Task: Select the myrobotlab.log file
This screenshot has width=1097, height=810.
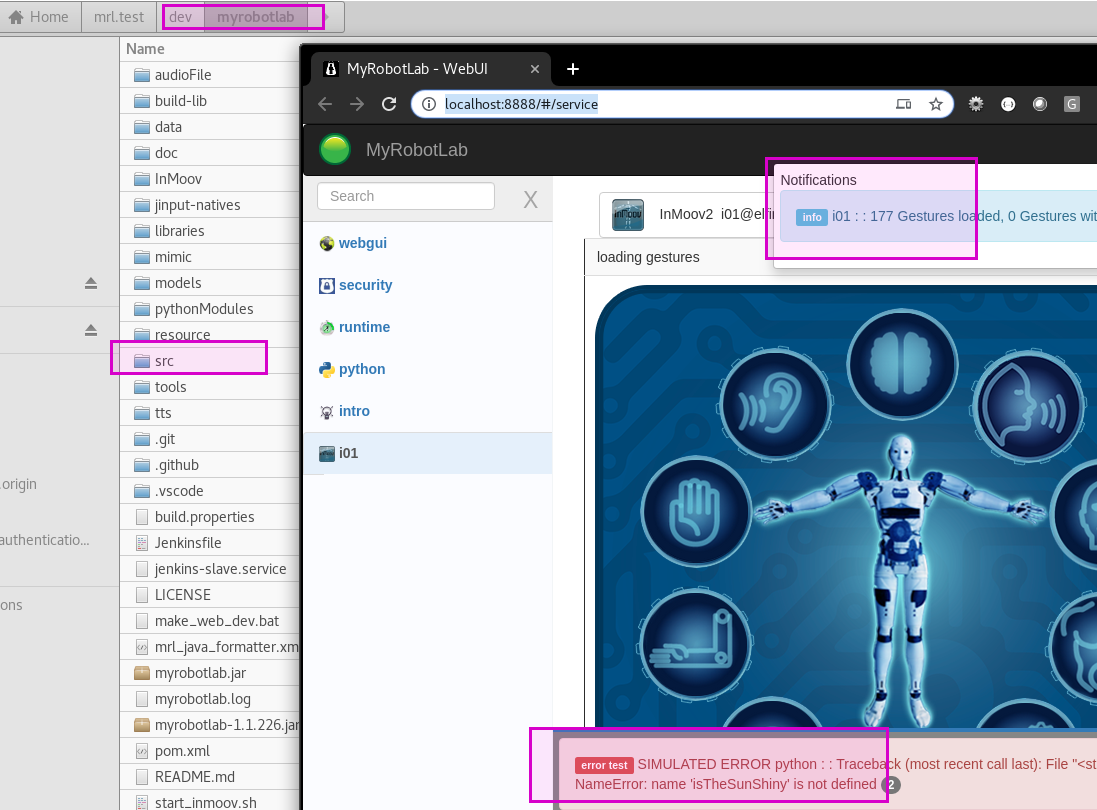Action: point(210,699)
